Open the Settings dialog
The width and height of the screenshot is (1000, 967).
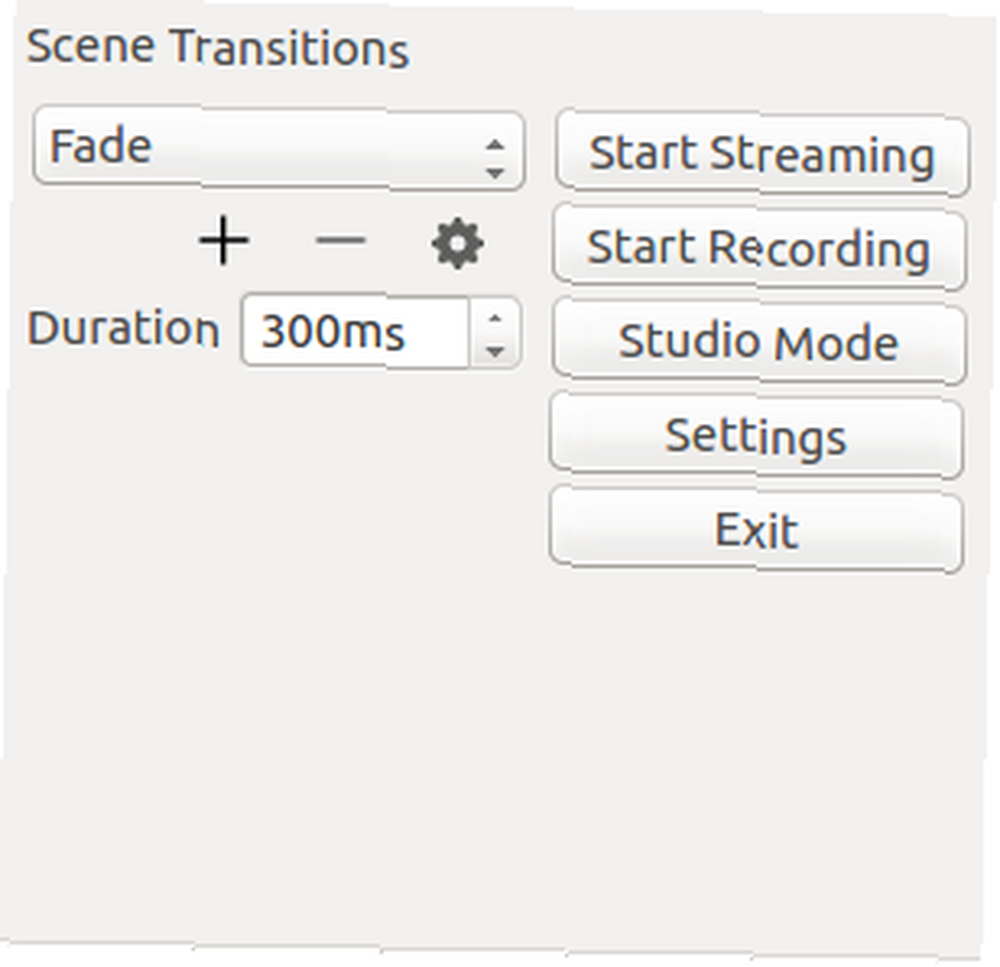point(756,436)
